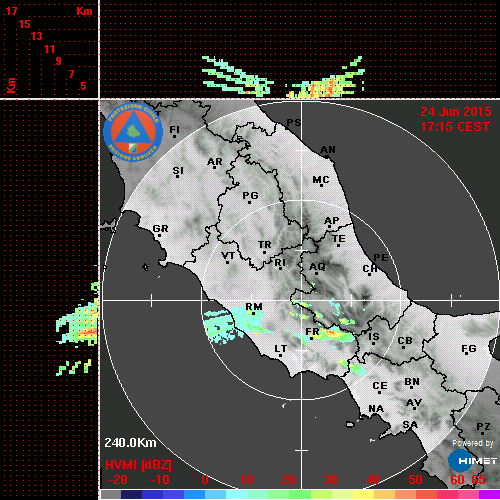Click the 17 Km altitude scale label

pos(11,11)
